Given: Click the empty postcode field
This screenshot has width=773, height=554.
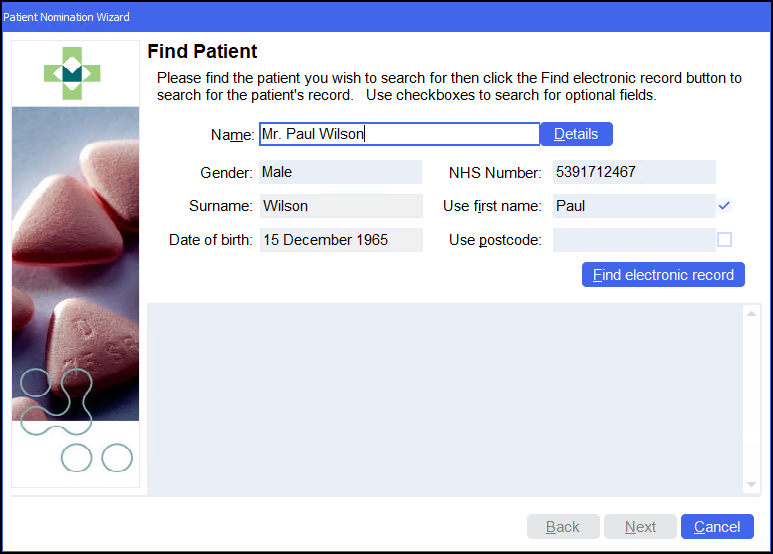Looking at the screenshot, I should (634, 240).
